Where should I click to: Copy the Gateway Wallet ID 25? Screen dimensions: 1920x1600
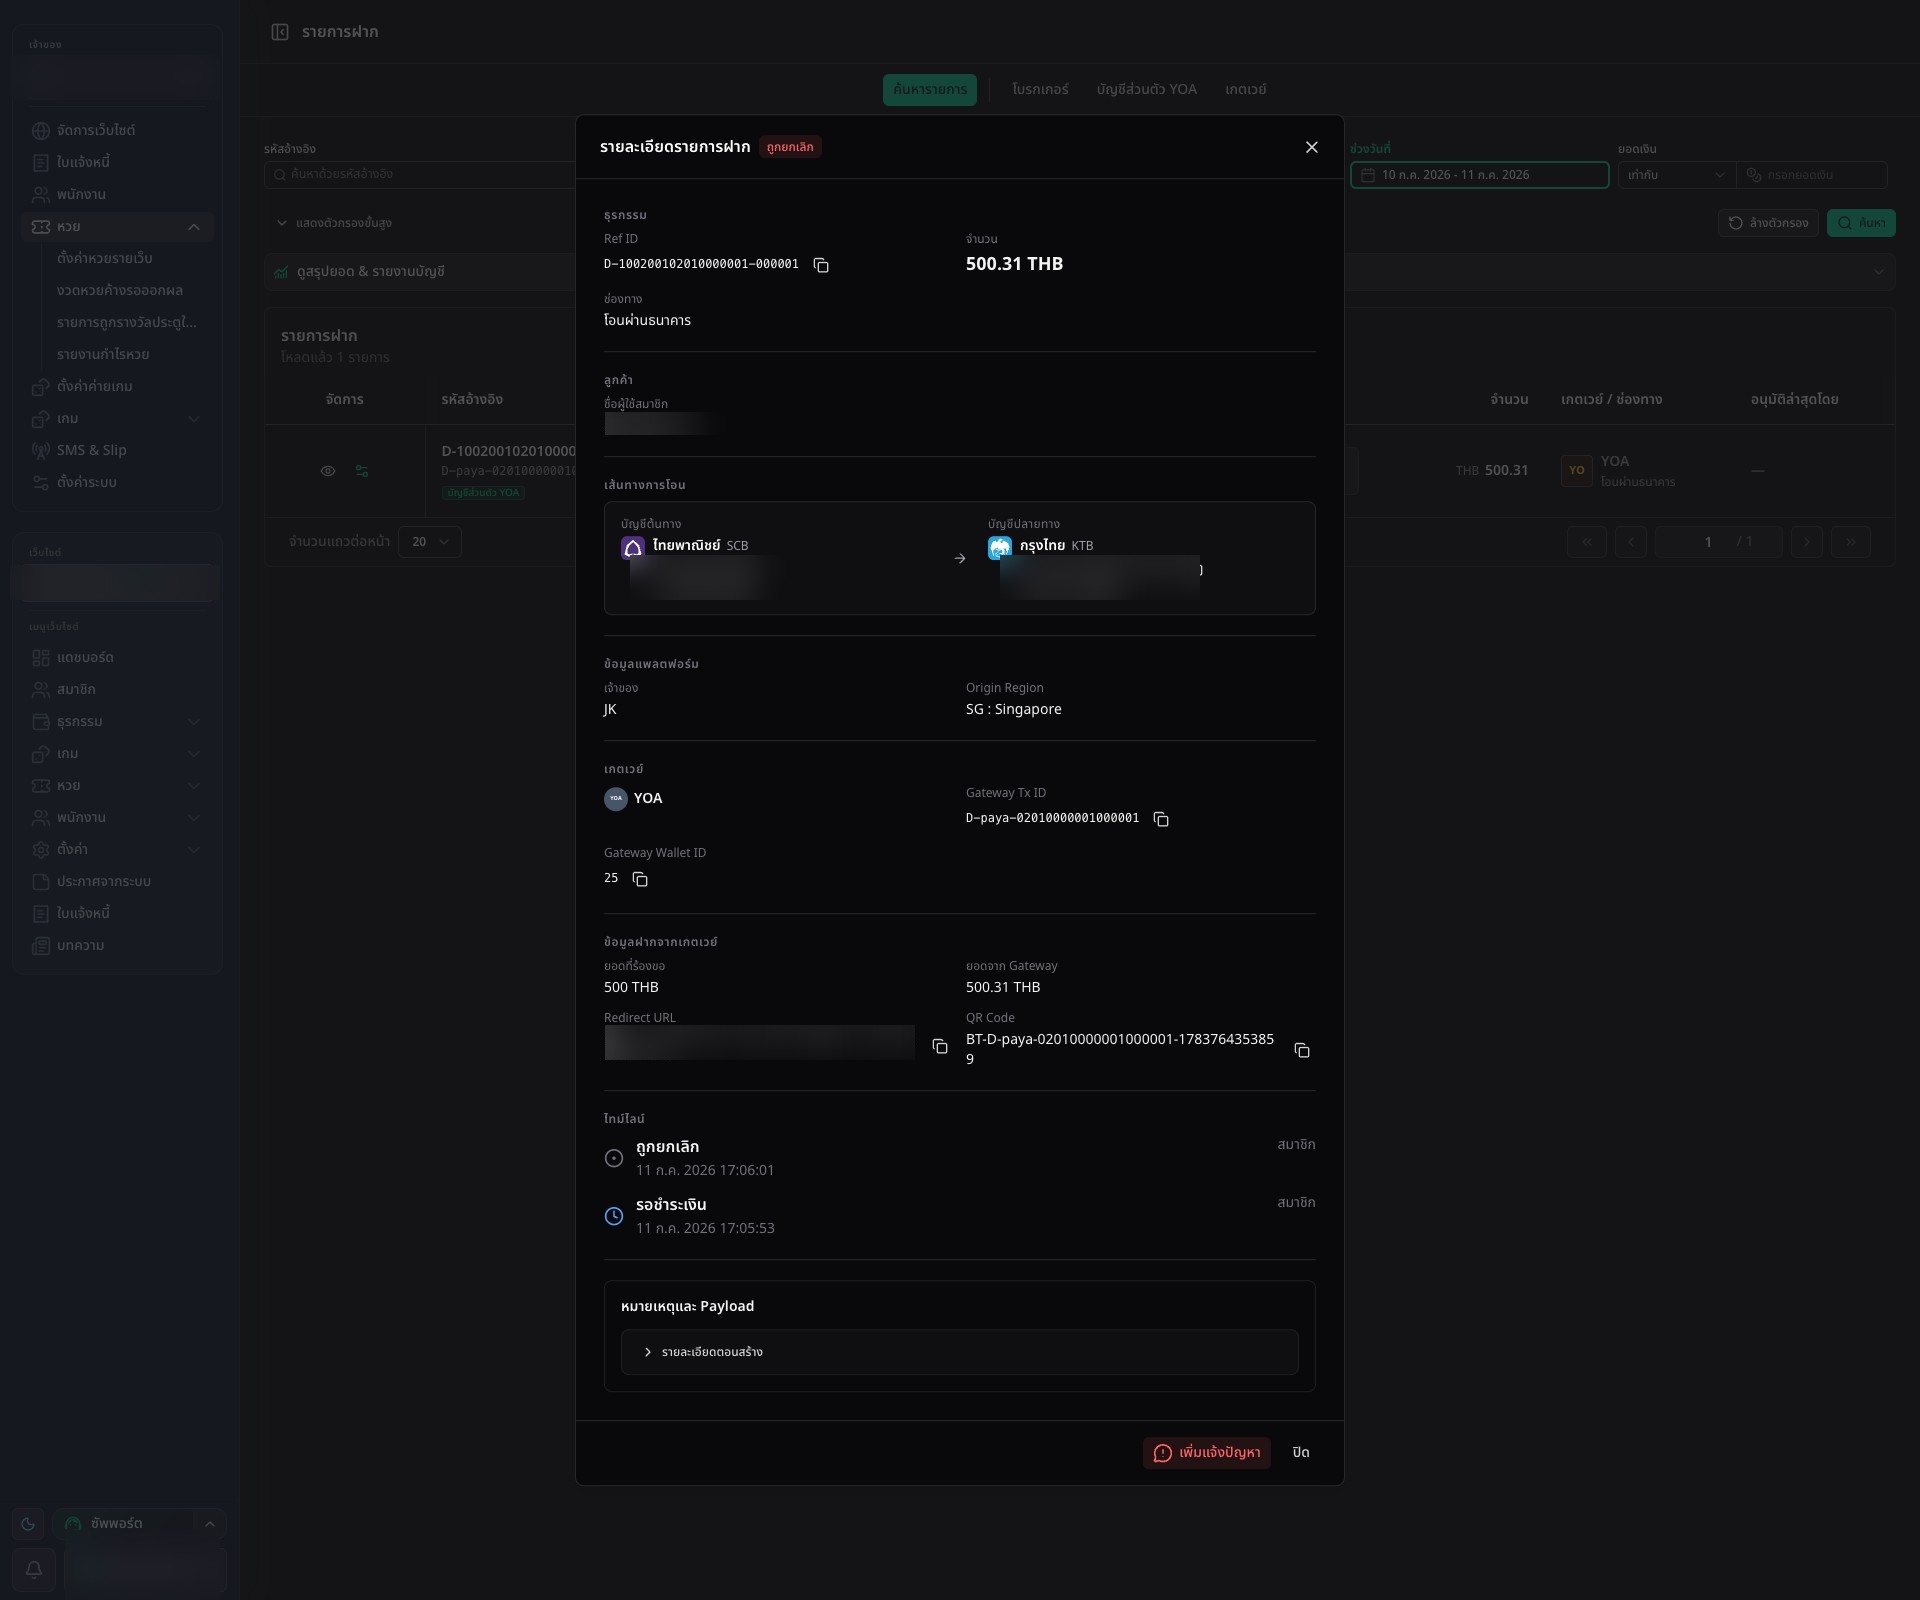coord(640,879)
